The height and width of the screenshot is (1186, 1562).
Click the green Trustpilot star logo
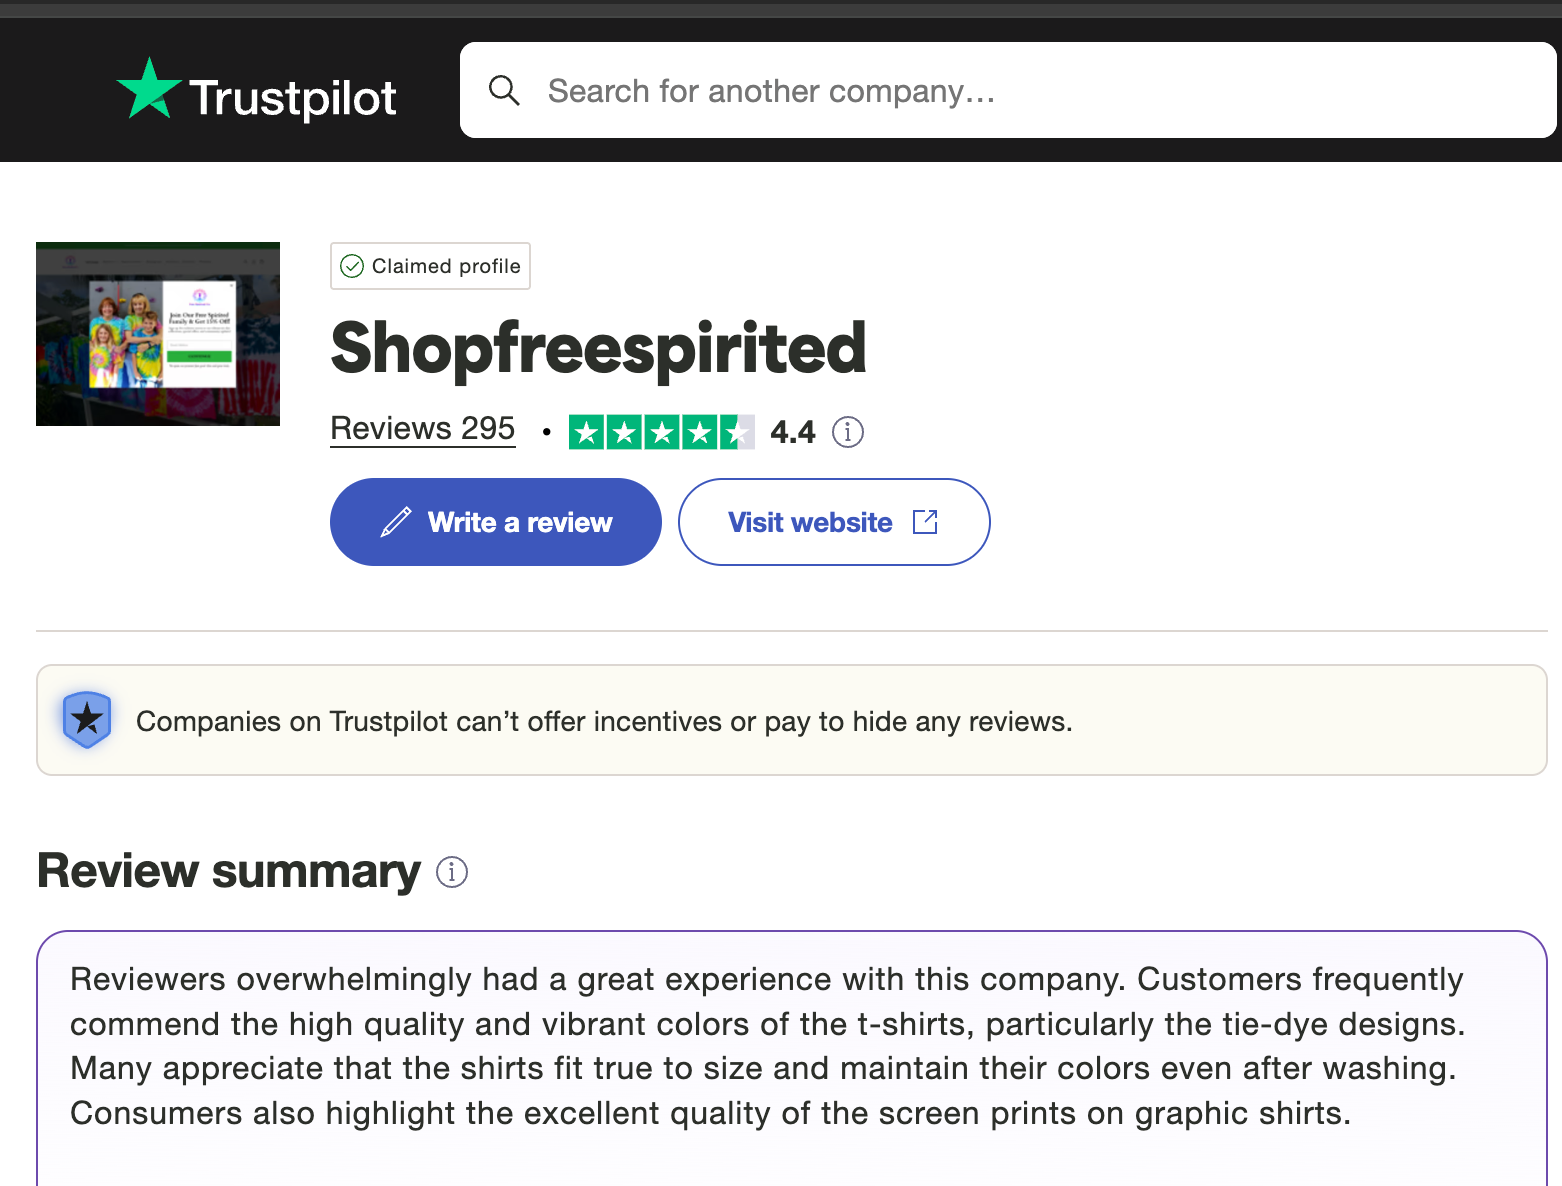click(149, 90)
